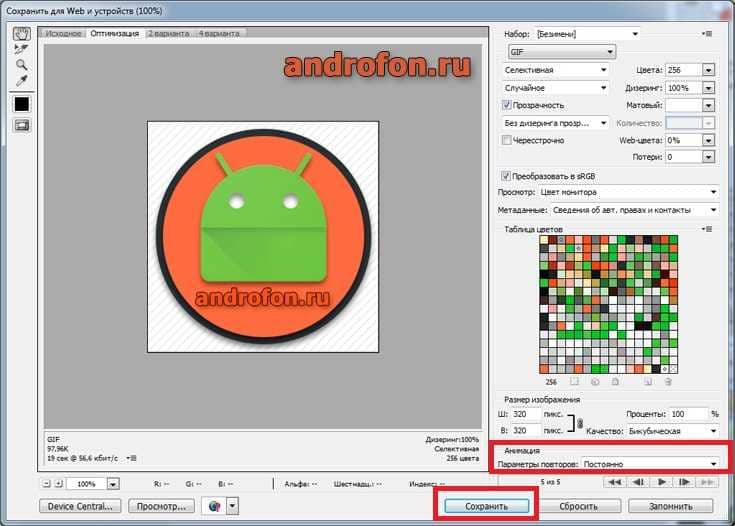Click the Проценты field showing 100
The image size is (735, 526).
688,414
